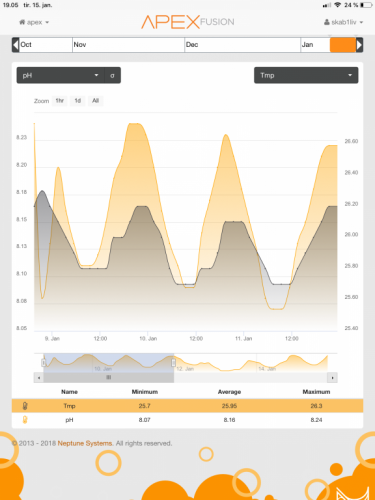The image size is (375, 500).
Task: Expand the apex home menu
Action: (34, 22)
